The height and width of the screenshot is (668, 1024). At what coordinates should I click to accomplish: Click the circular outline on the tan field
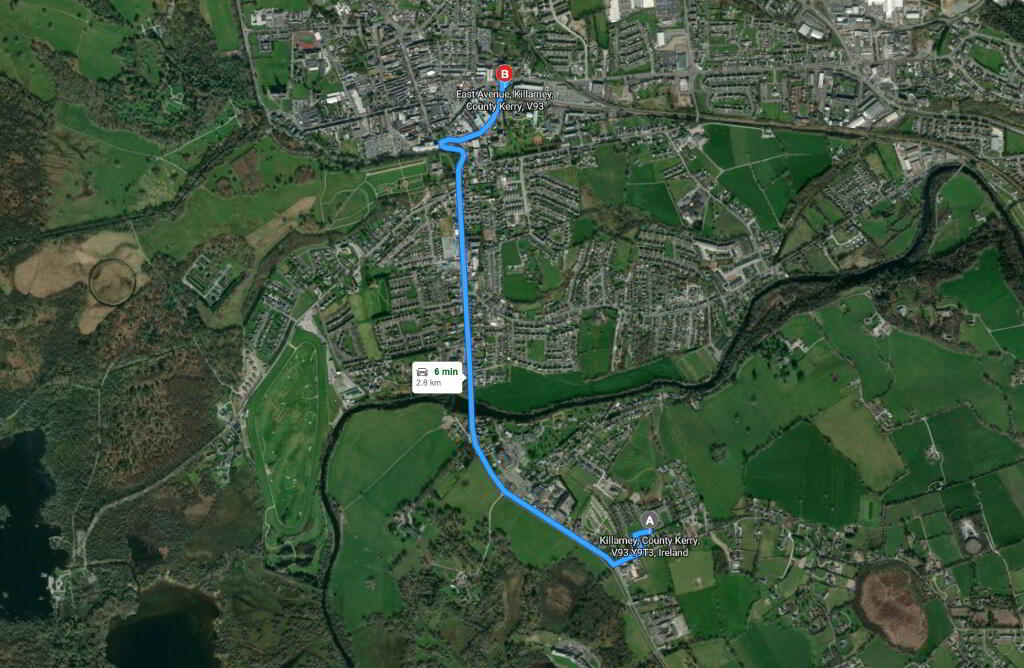112,282
